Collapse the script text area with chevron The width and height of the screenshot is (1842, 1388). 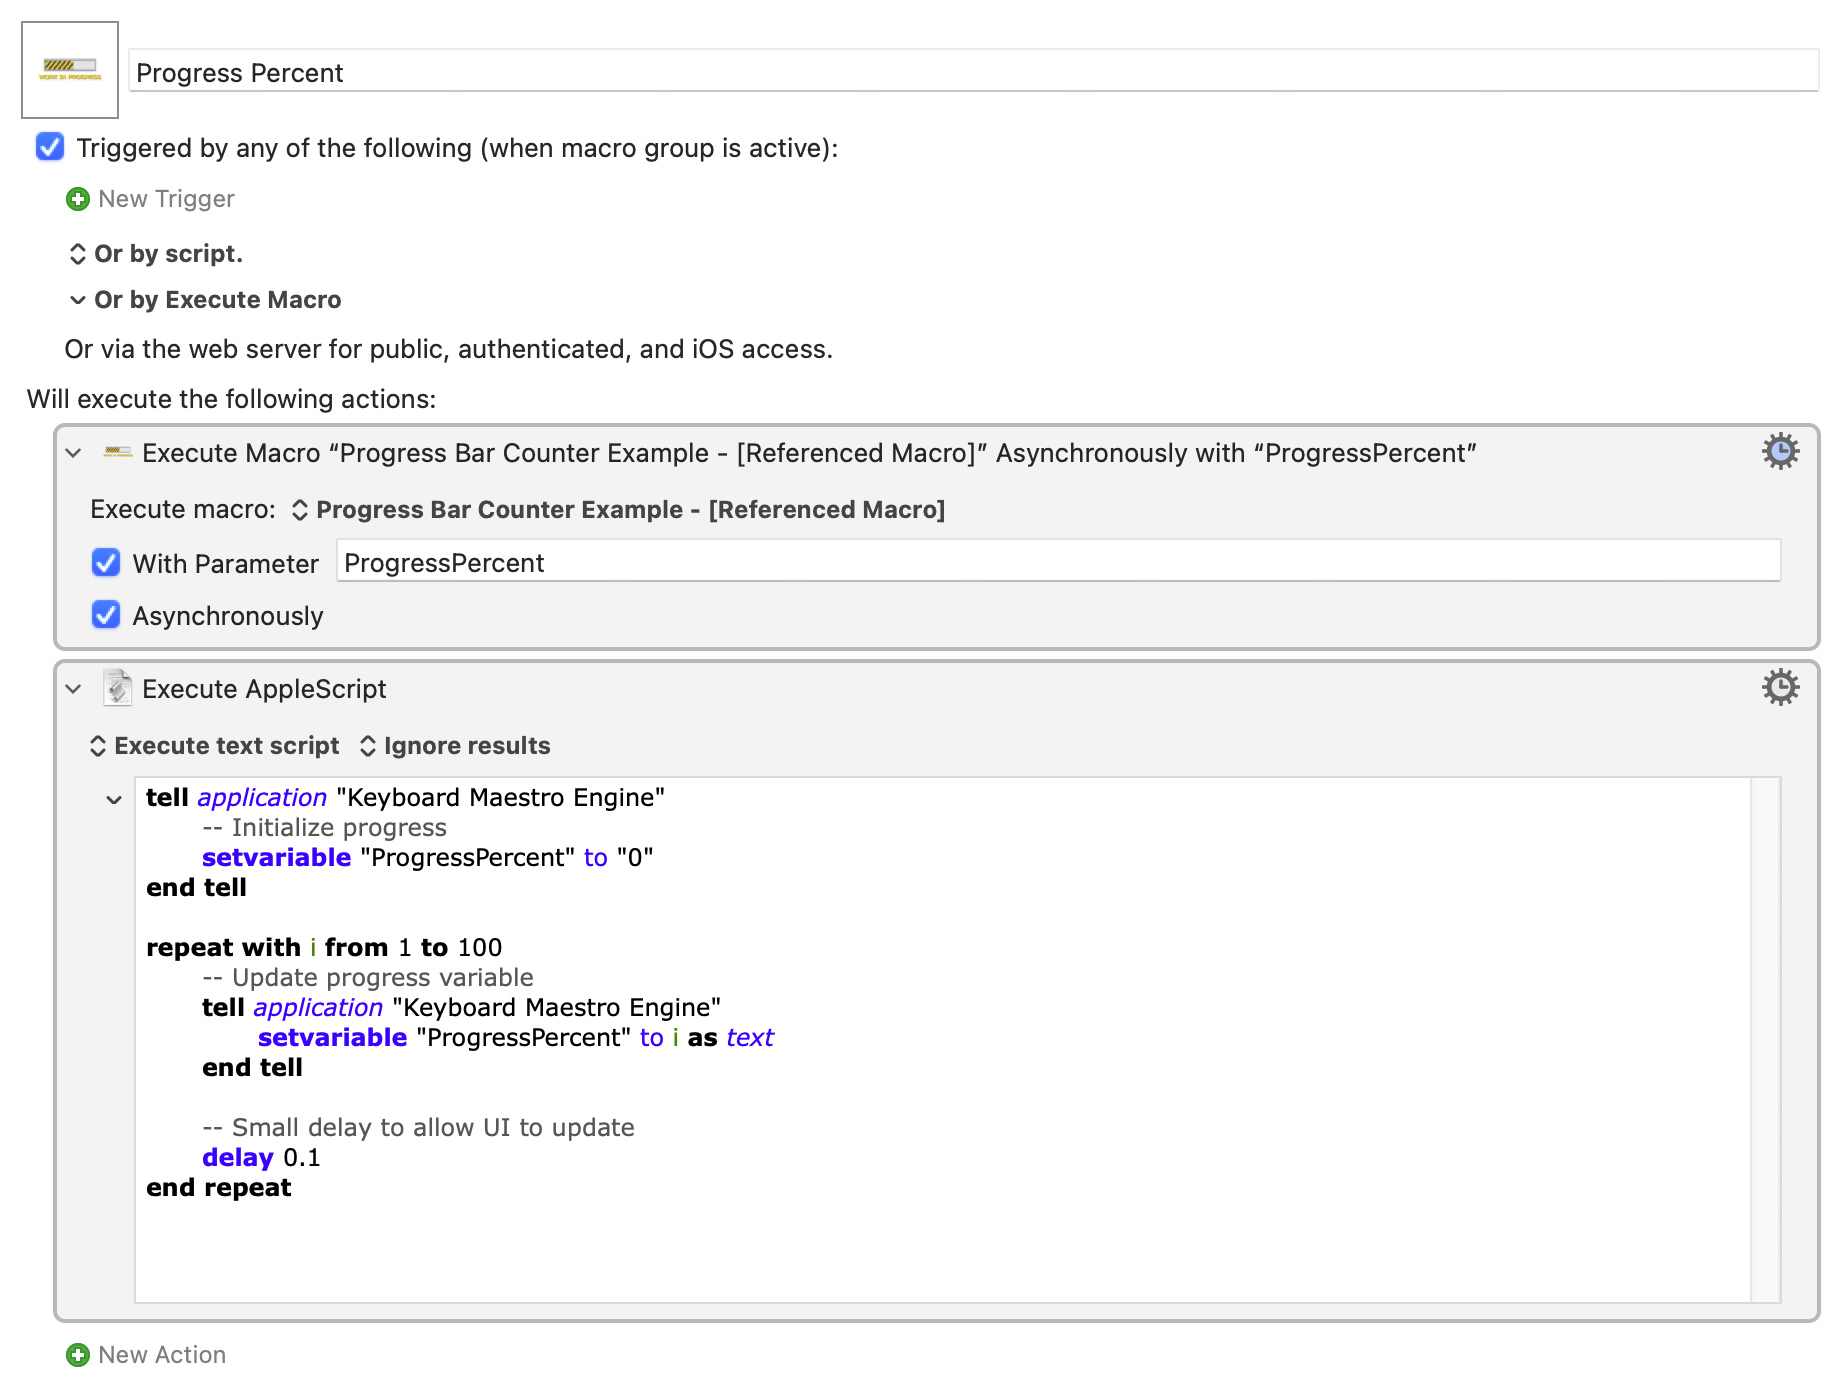point(114,800)
